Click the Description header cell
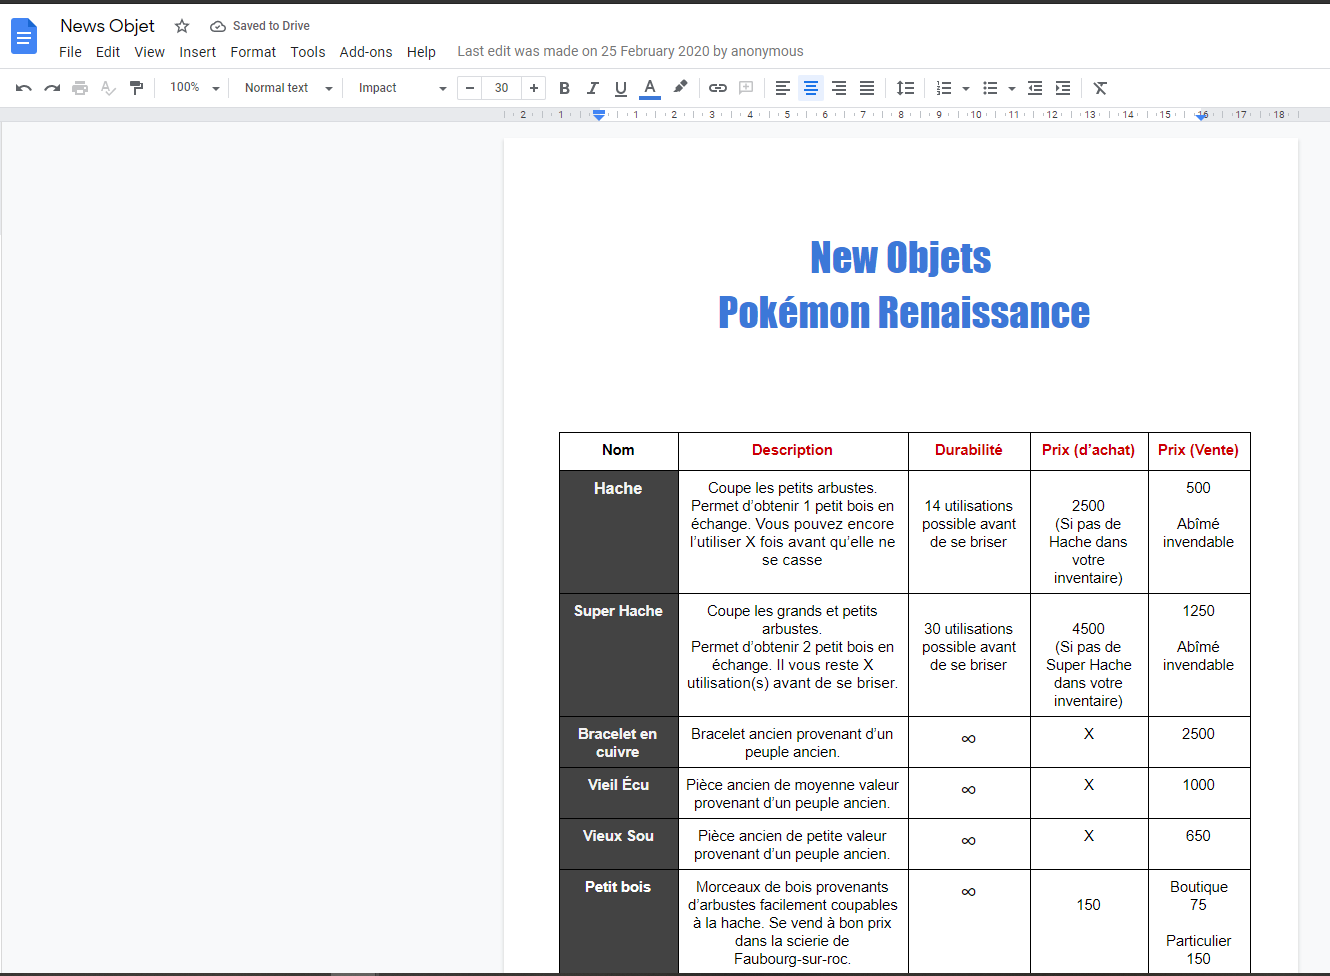The width and height of the screenshot is (1330, 976). pyautogui.click(x=792, y=451)
